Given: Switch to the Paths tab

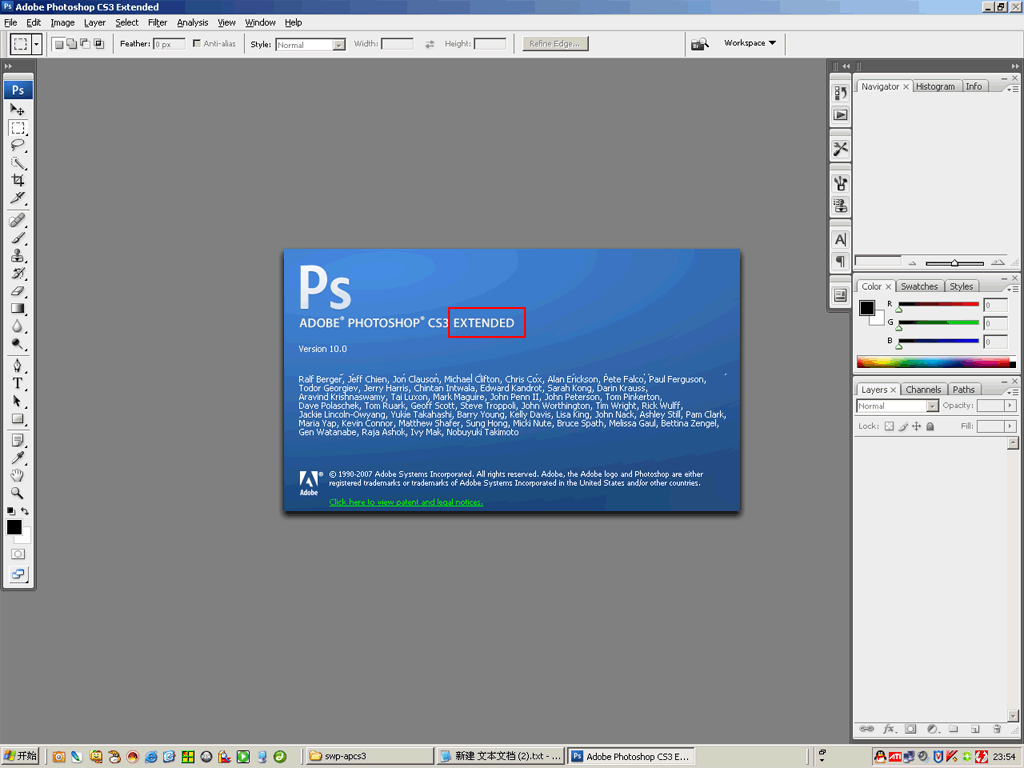Looking at the screenshot, I should pos(963,389).
